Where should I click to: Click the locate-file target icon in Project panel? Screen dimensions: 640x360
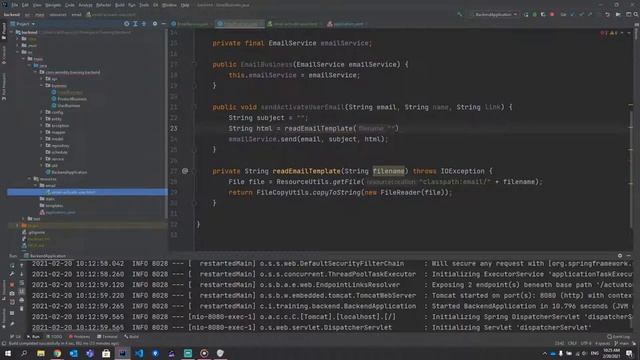(127, 24)
